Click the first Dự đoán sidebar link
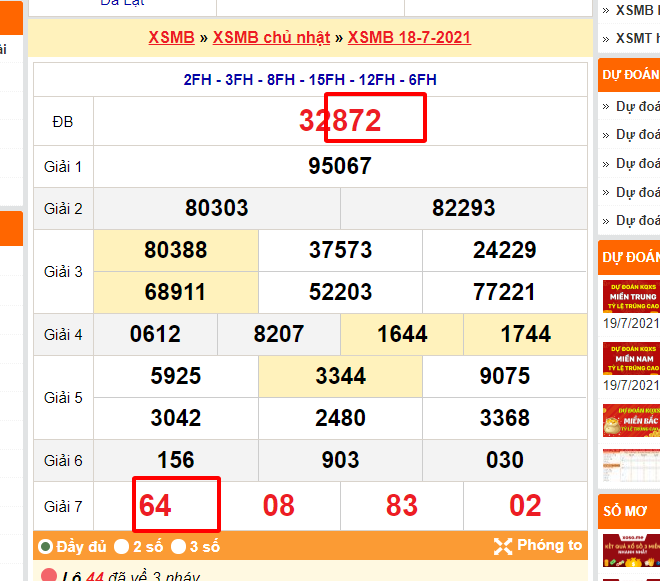The height and width of the screenshot is (581, 660). [x=636, y=106]
